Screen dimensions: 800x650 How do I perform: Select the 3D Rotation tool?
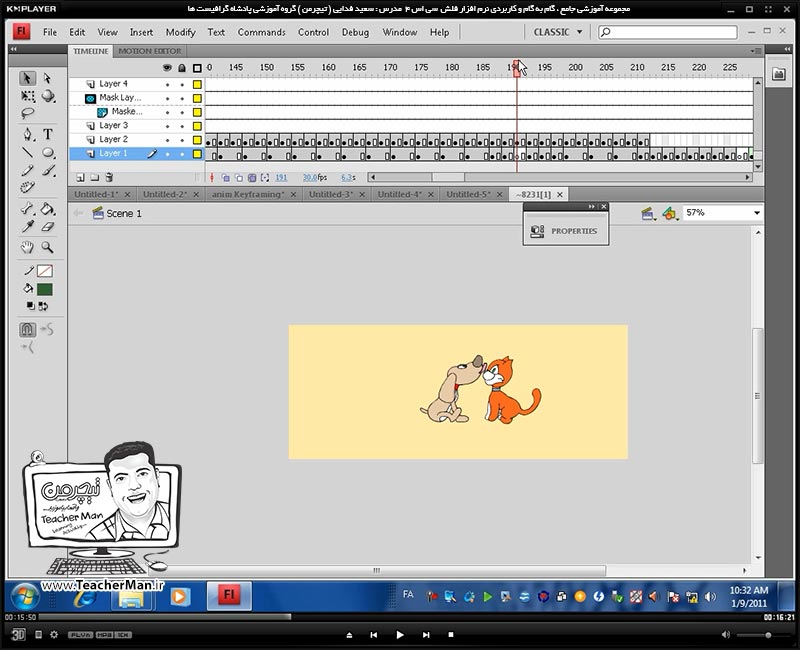tap(48, 96)
